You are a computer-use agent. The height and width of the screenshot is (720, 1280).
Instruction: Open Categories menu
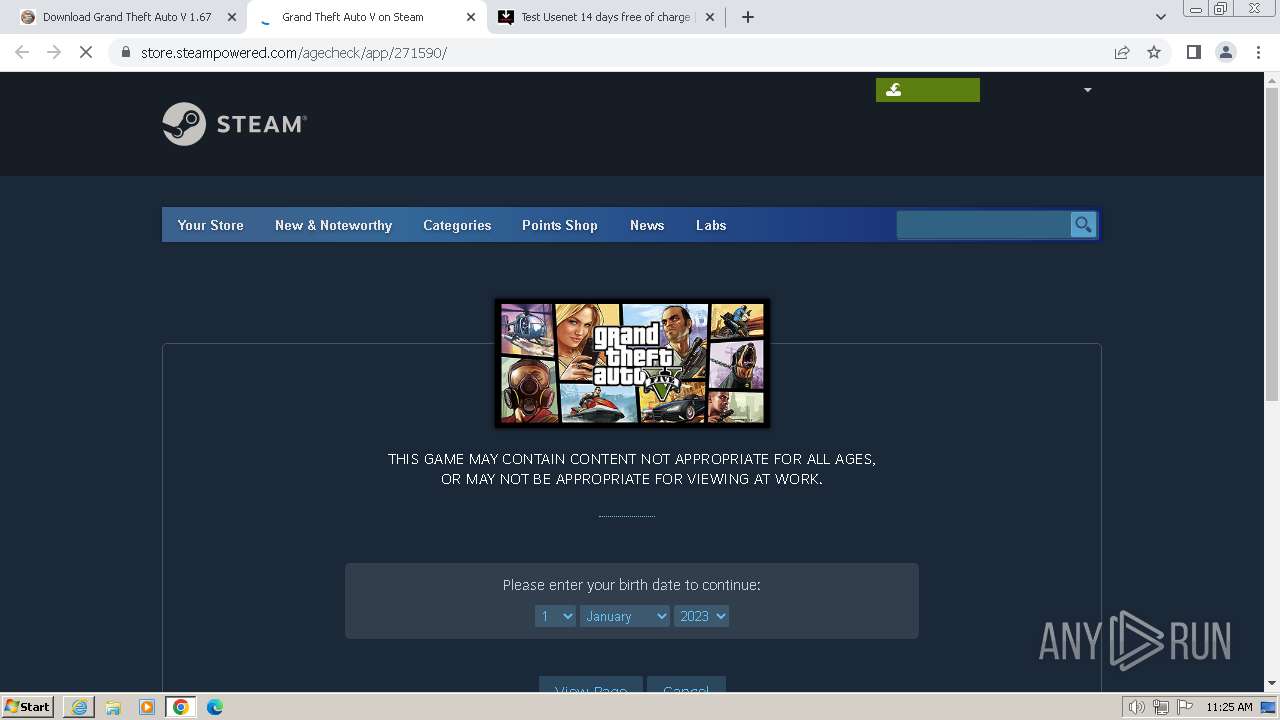click(457, 225)
